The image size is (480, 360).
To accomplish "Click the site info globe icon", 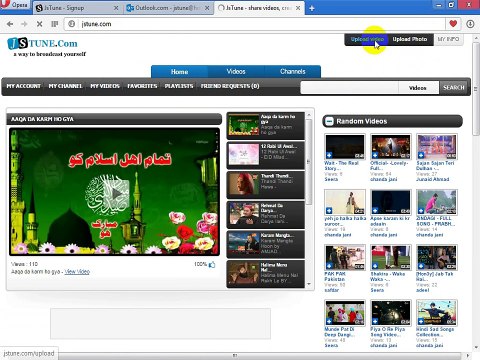I will (x=72, y=24).
